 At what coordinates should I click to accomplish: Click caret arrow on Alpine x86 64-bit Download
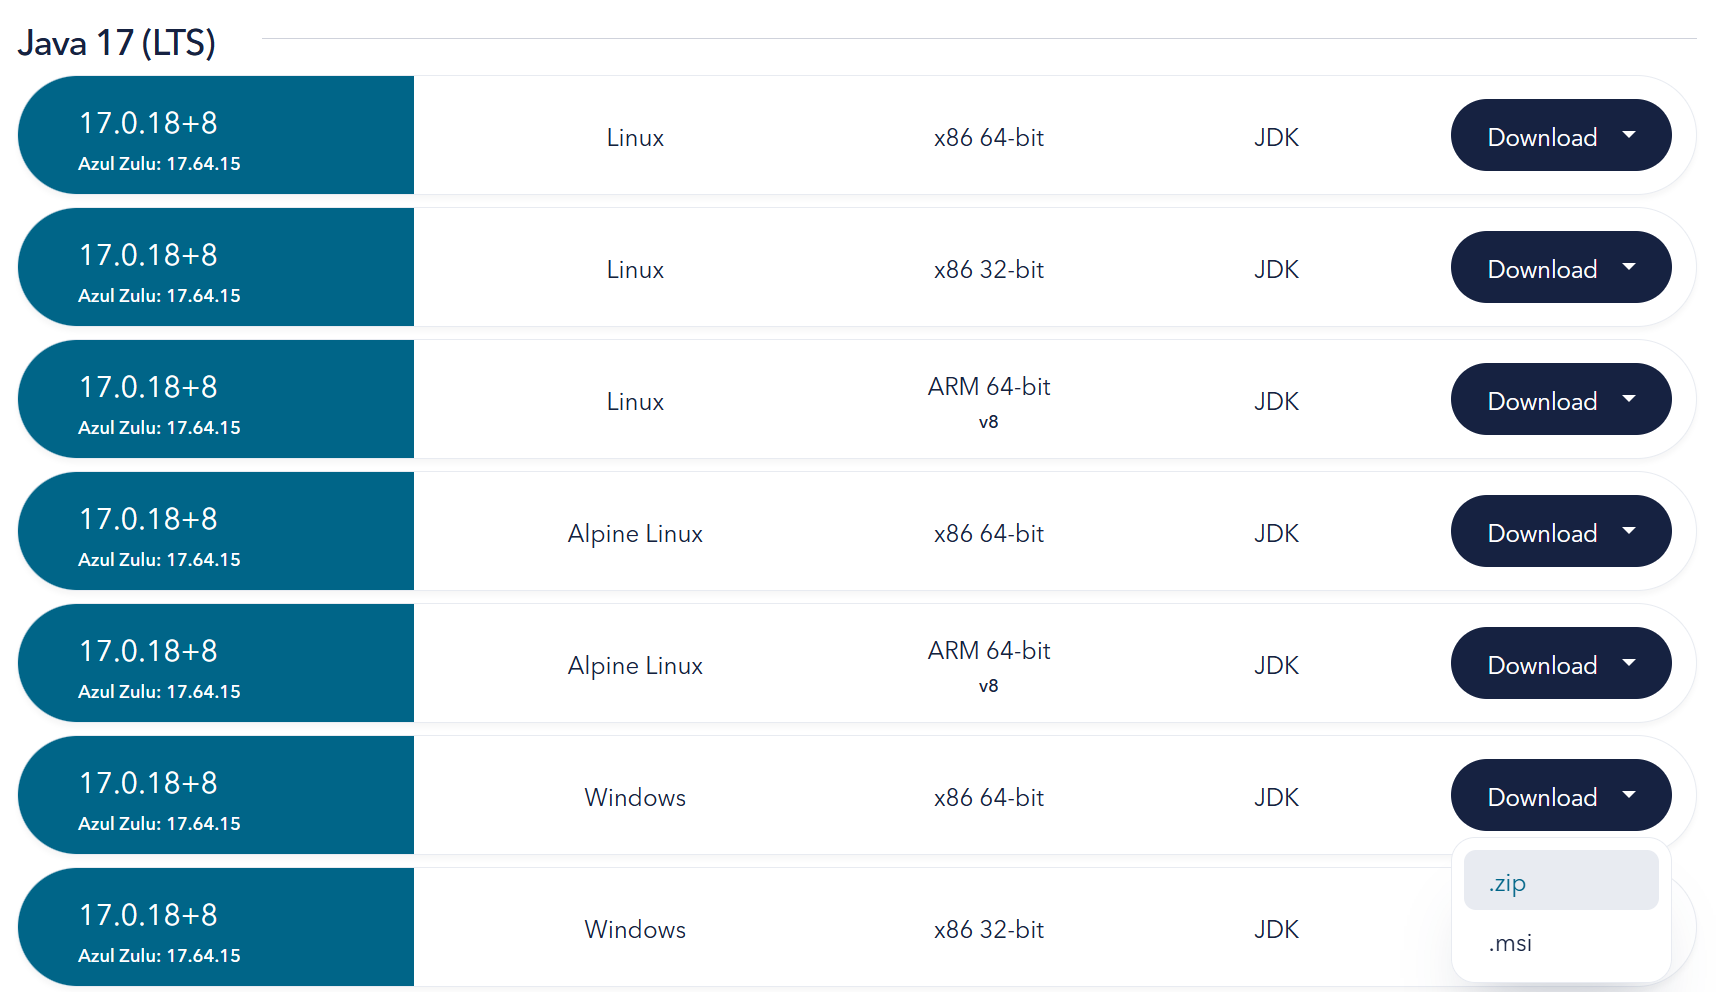click(x=1629, y=531)
